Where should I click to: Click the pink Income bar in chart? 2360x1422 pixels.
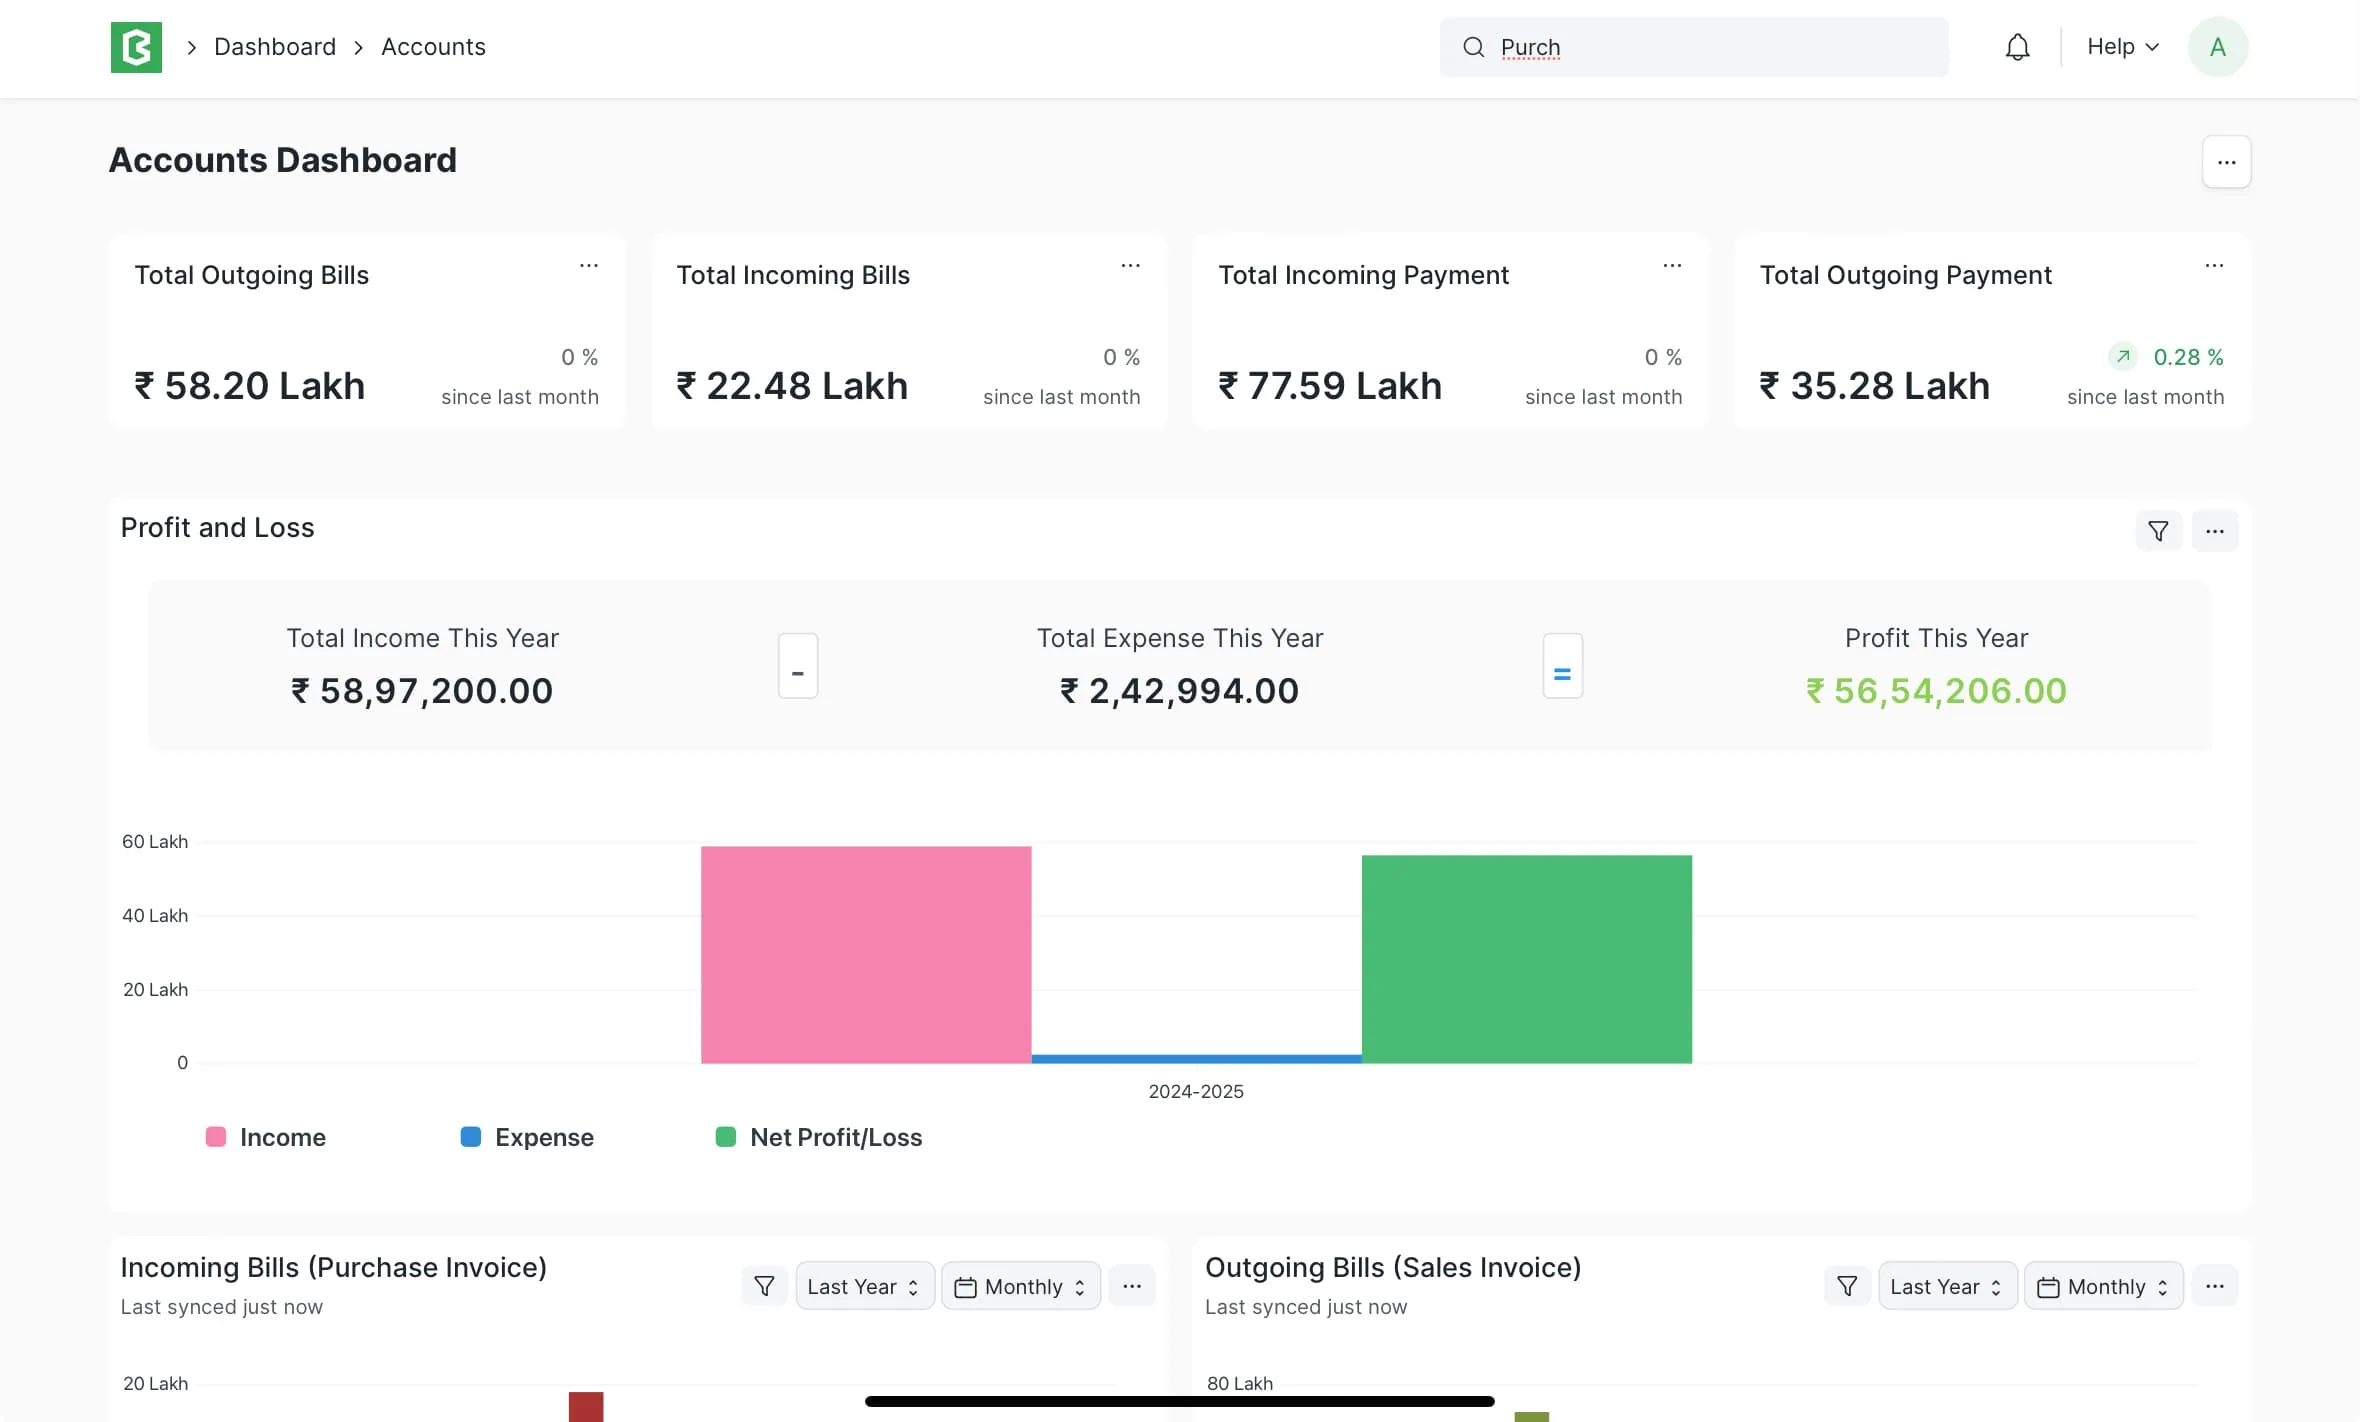pyautogui.click(x=866, y=955)
